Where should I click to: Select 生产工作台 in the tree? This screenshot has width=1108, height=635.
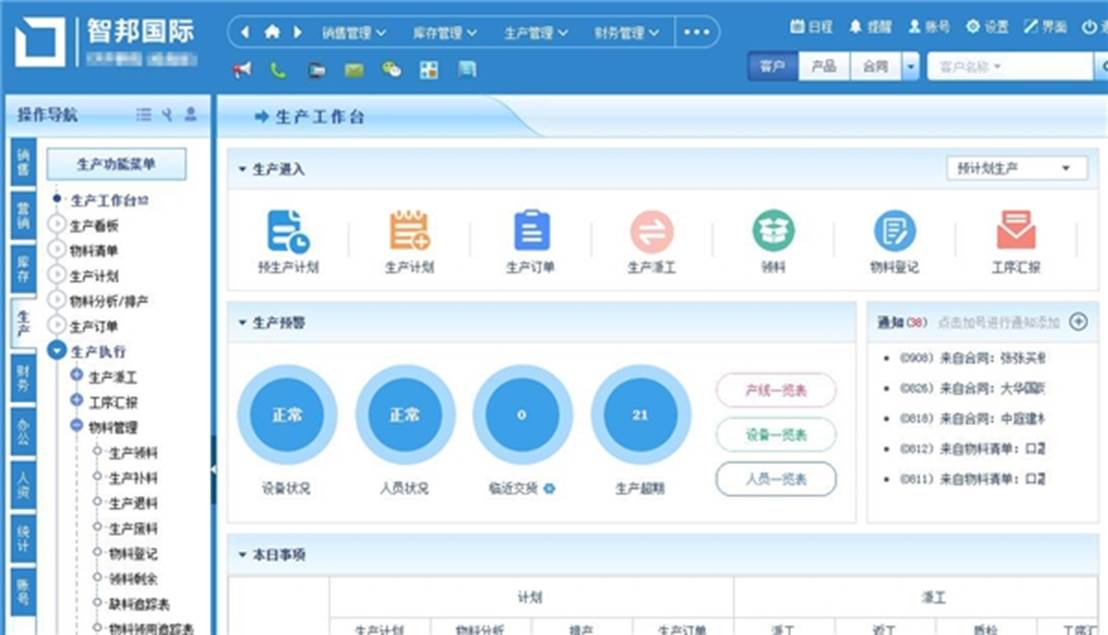tap(110, 200)
